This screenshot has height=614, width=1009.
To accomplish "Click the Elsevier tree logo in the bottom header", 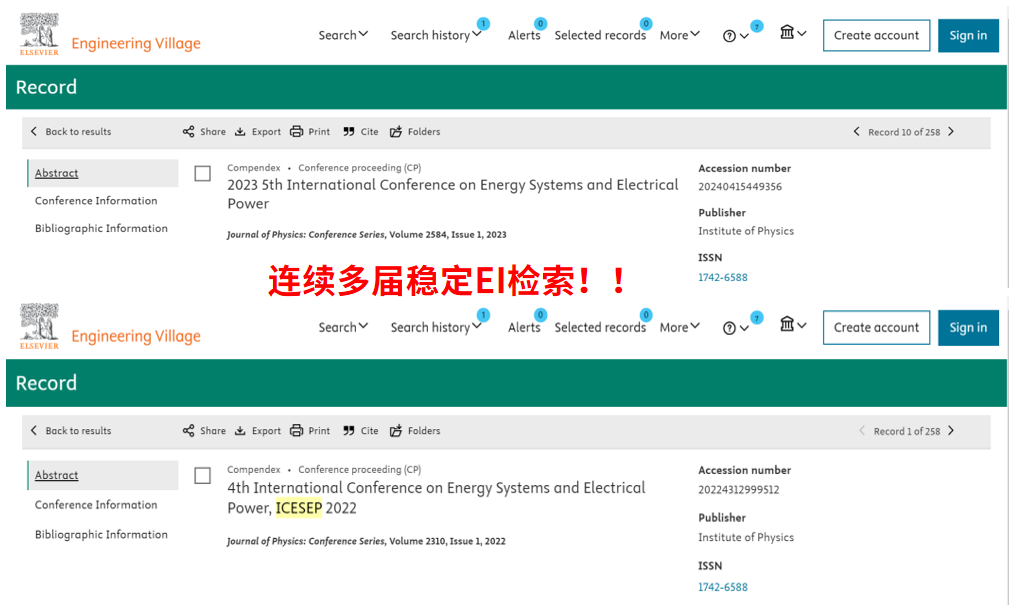I will click(39, 326).
